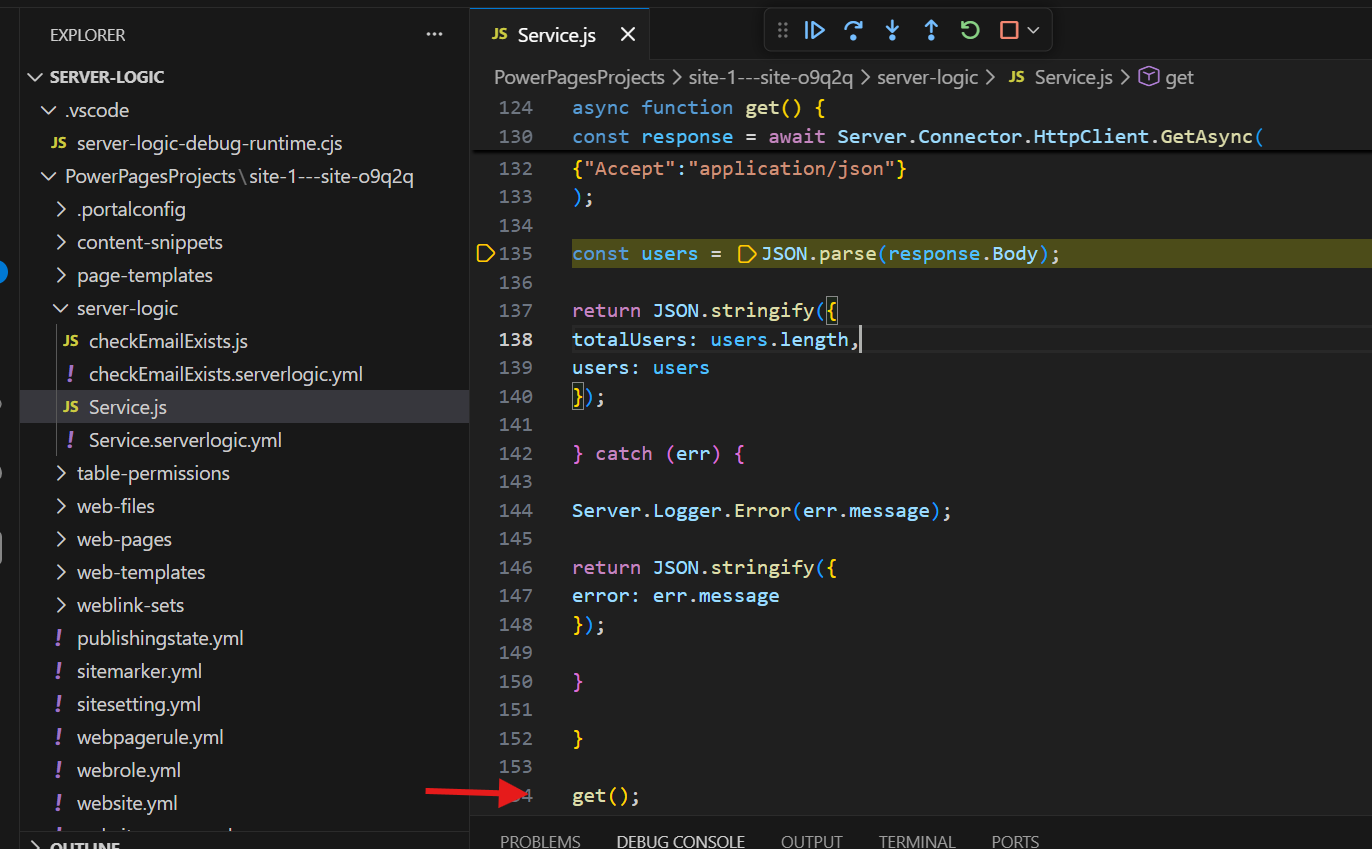This screenshot has width=1372, height=849.
Task: Click the Step Out debug icon
Action: [x=931, y=30]
